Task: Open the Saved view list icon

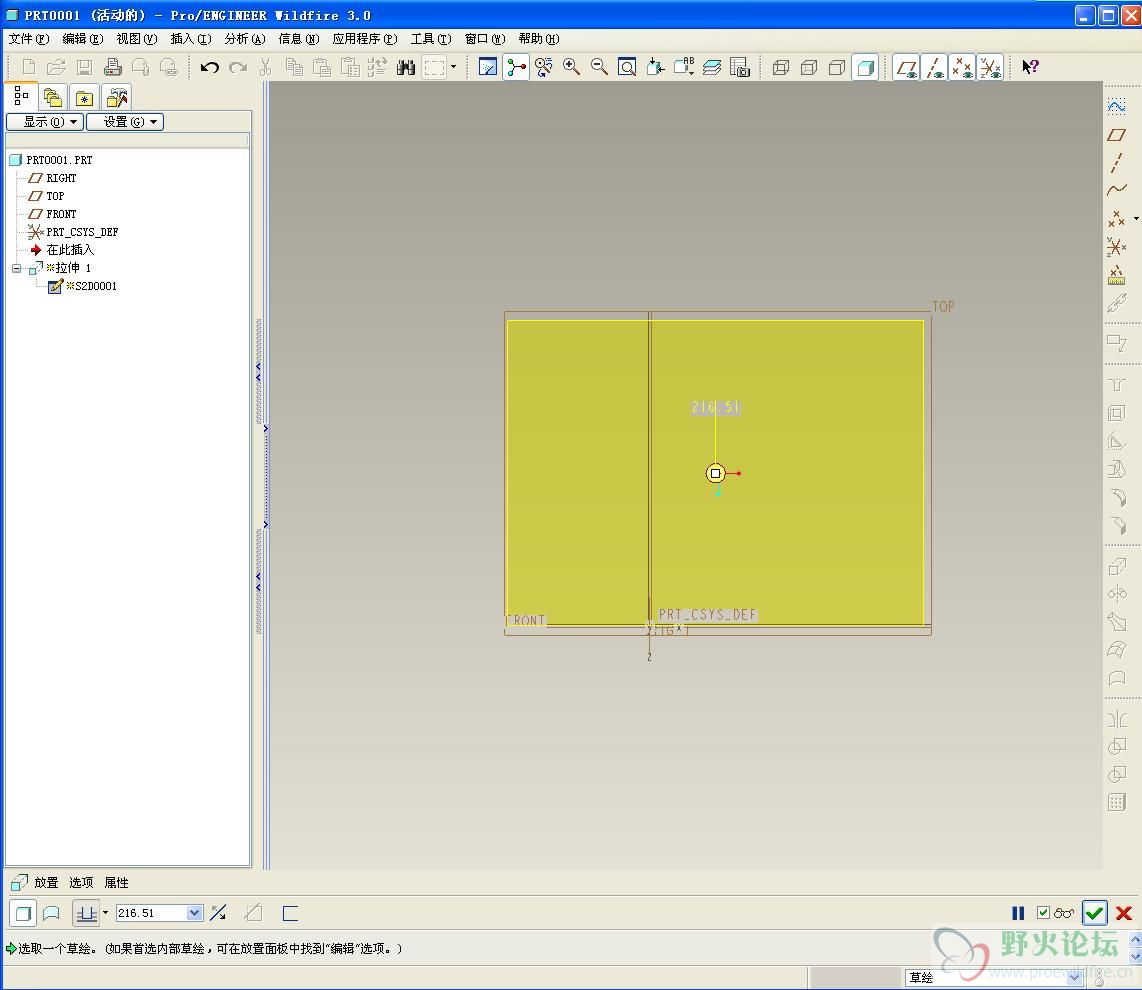Action: click(x=684, y=68)
